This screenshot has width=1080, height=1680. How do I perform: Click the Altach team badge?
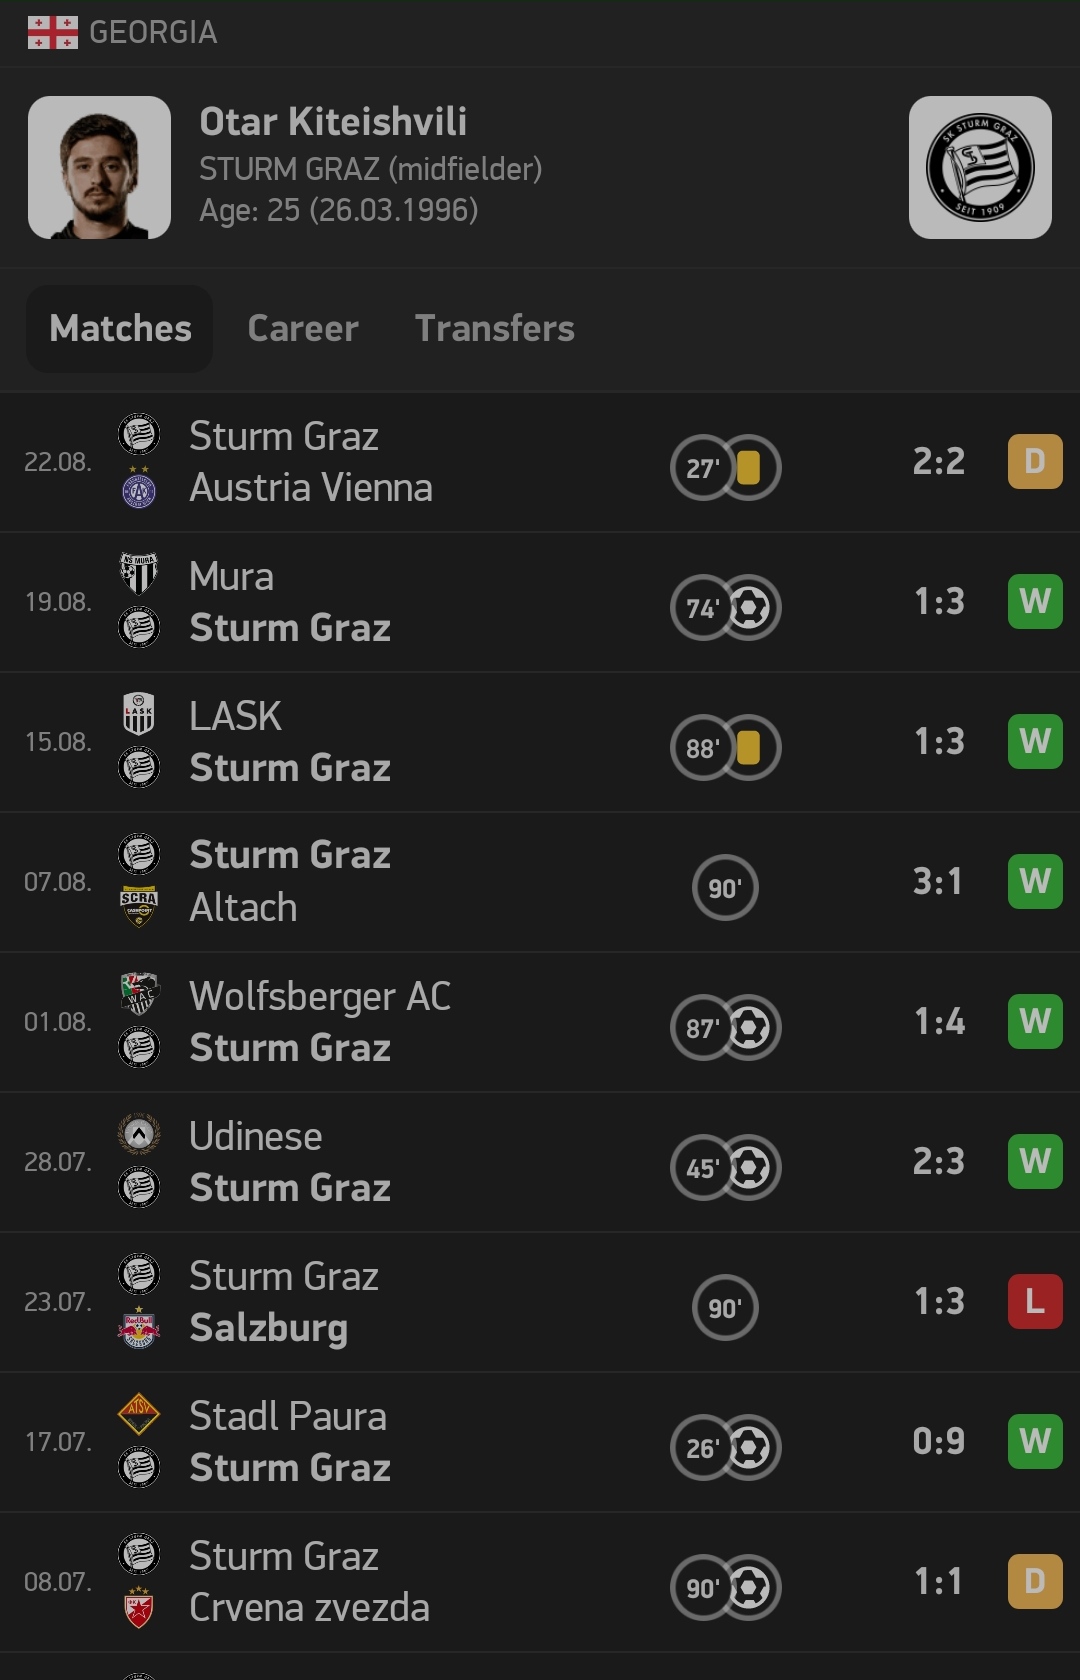(139, 907)
